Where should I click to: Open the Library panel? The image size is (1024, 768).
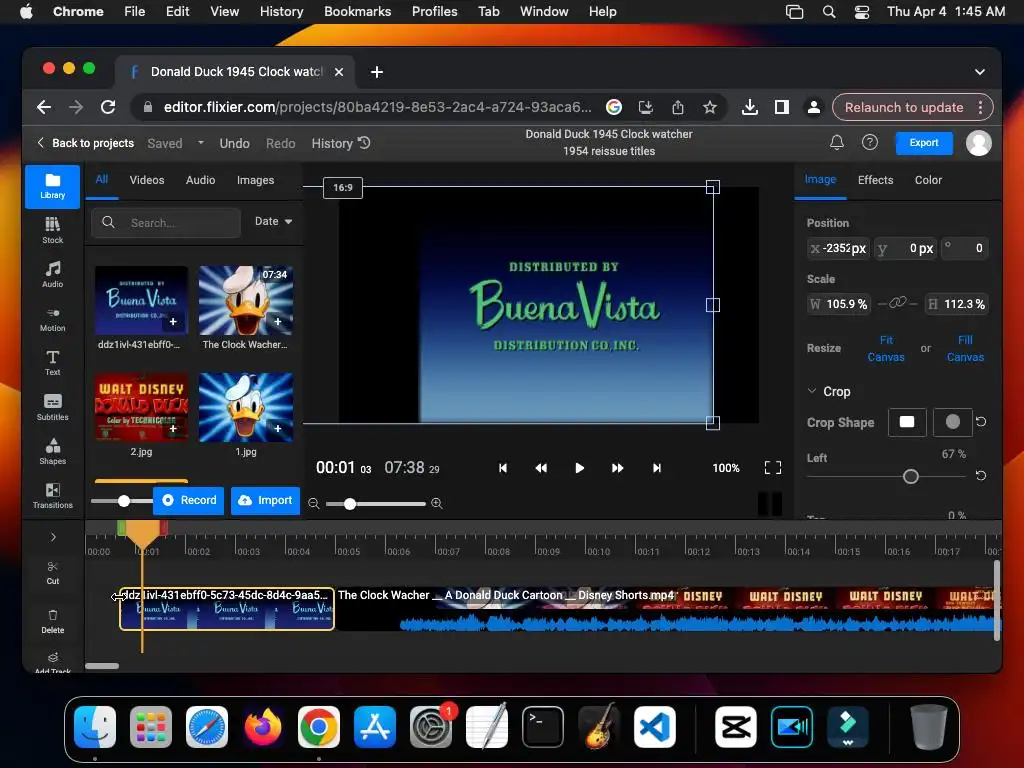(x=52, y=187)
